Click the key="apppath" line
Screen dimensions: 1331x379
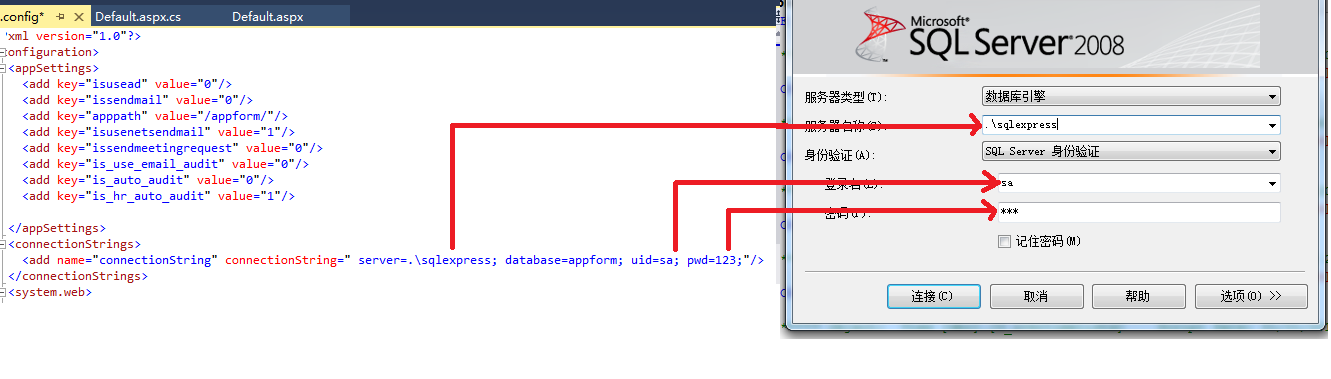pyautogui.click(x=156, y=116)
